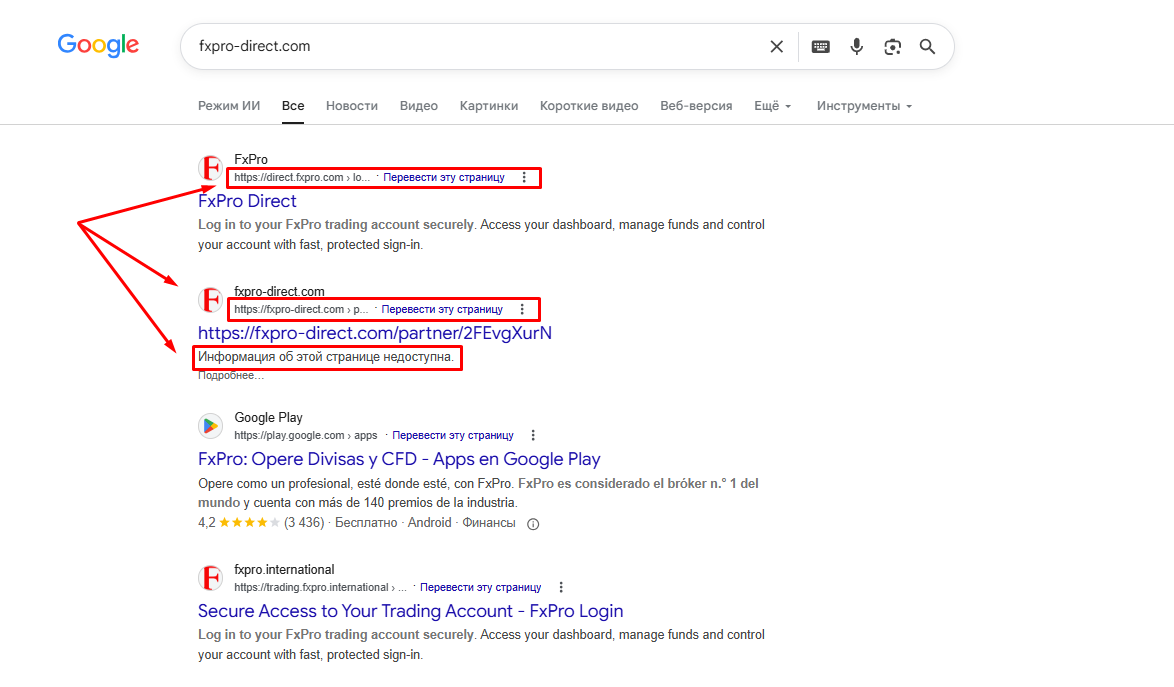Image resolution: width=1174 pixels, height=687 pixels.
Task: Click the Google Play result favicon
Action: click(x=210, y=426)
